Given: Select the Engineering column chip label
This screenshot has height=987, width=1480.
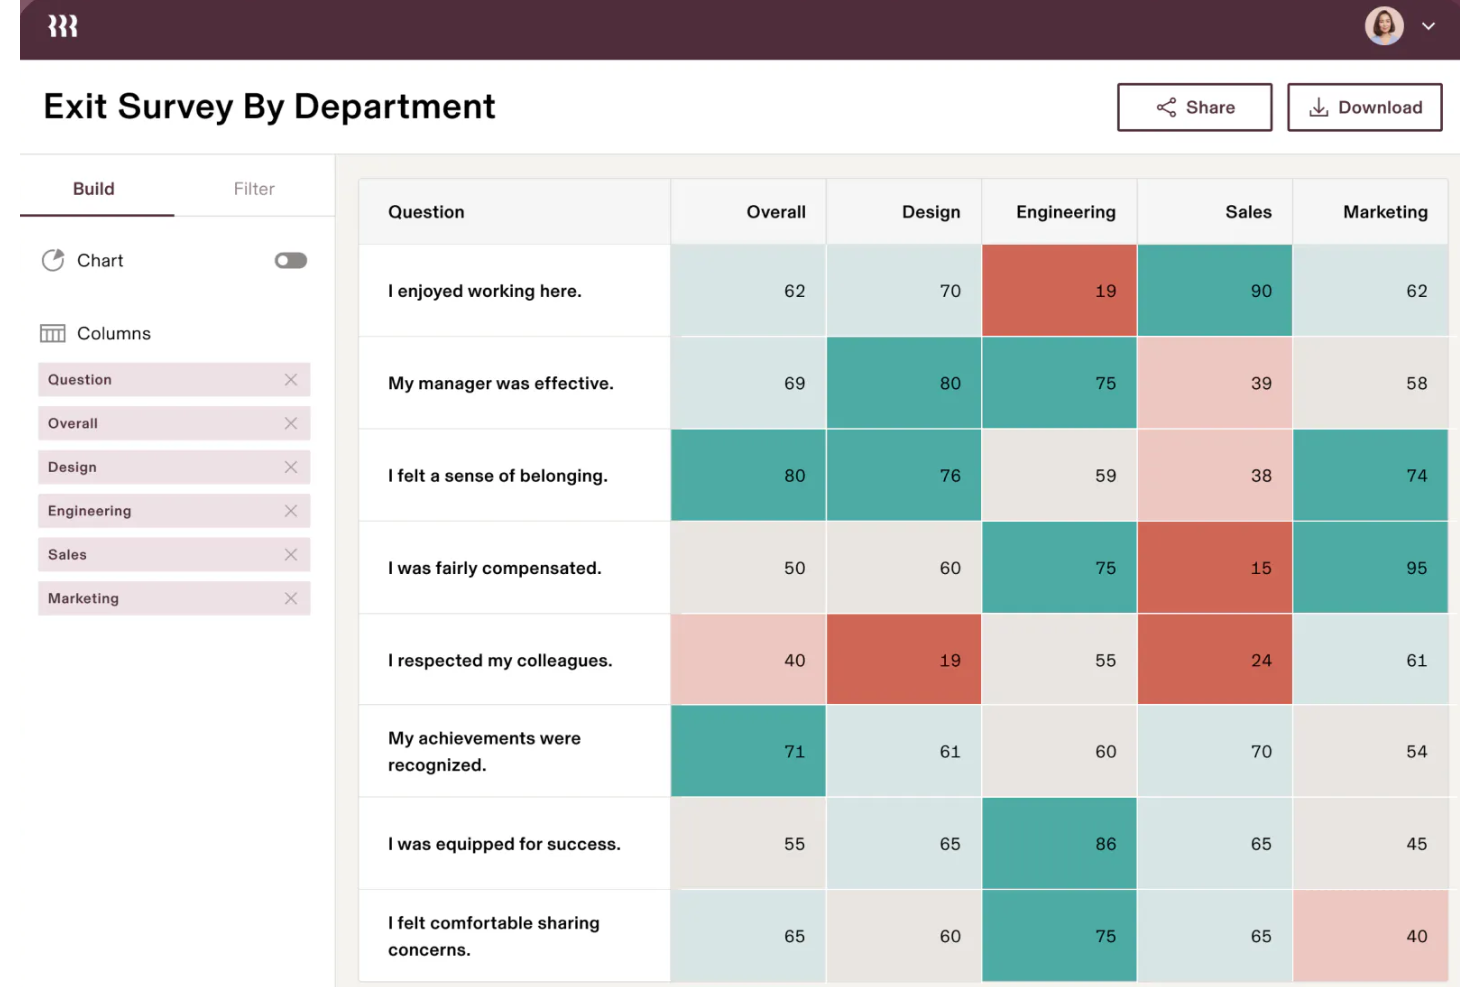Looking at the screenshot, I should click(90, 511).
